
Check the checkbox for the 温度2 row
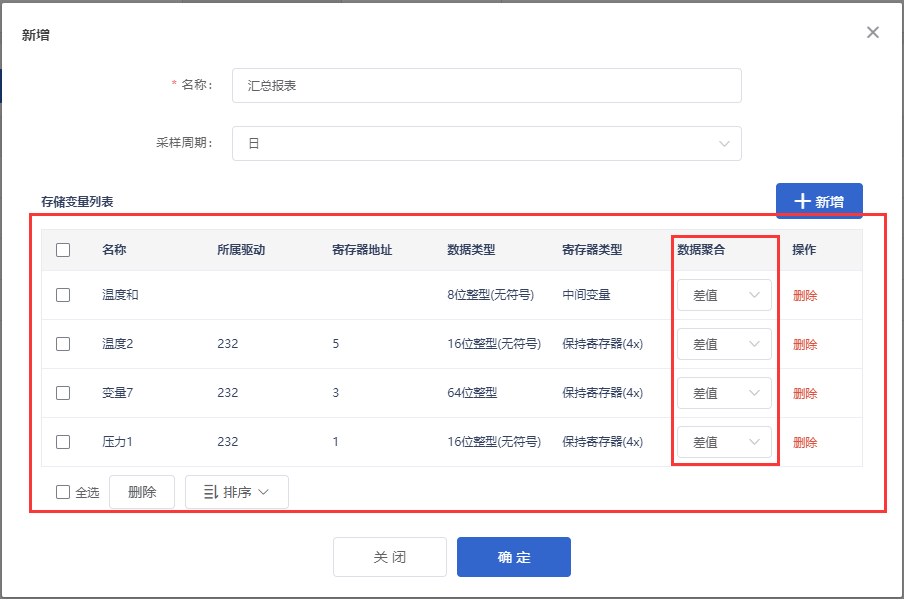coord(63,344)
